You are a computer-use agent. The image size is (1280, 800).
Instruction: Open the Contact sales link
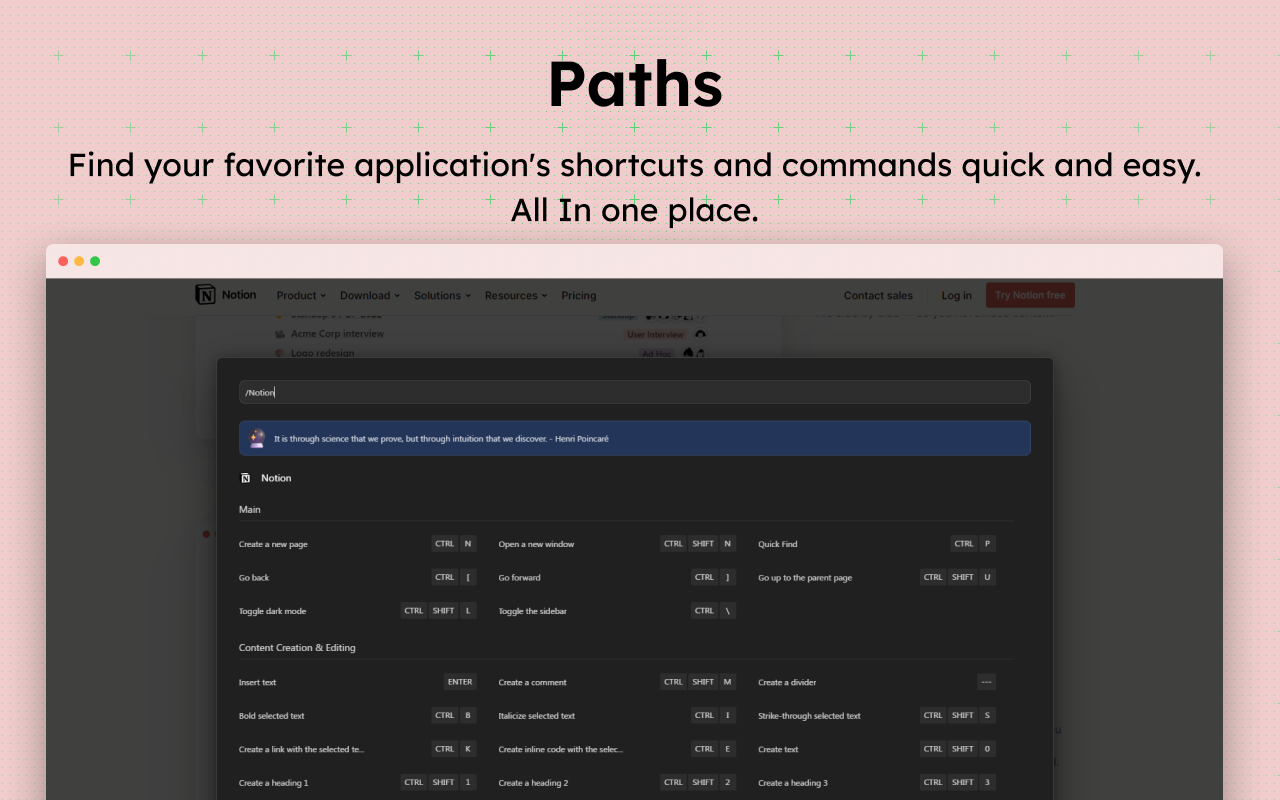point(878,296)
